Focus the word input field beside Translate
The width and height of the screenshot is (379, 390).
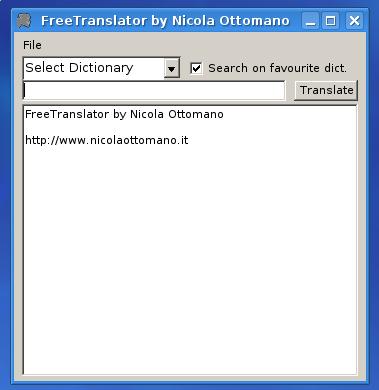pyautogui.click(x=154, y=90)
